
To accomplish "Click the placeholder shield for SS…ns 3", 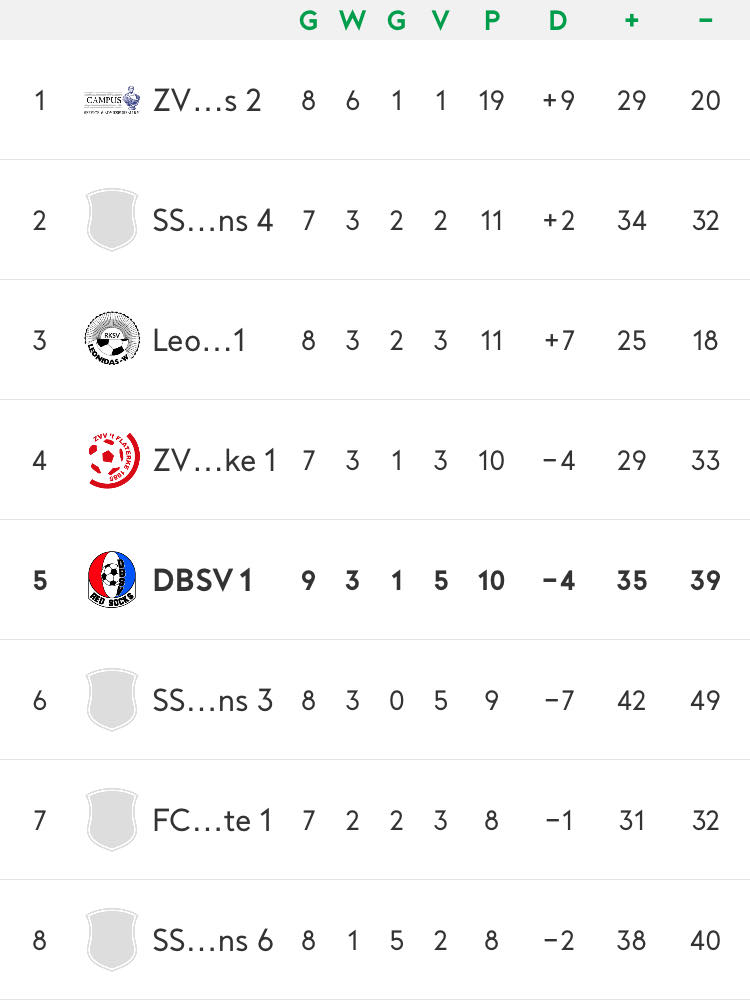I will [x=112, y=700].
